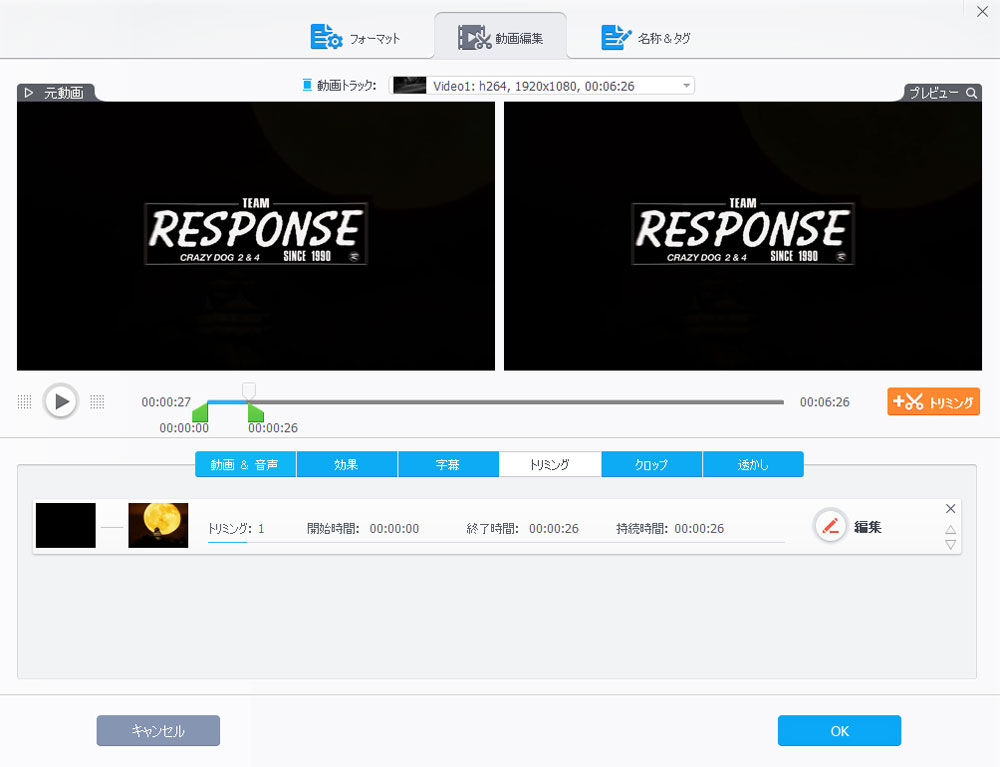Click the キャンセル button
Image resolution: width=1000 pixels, height=767 pixels.
pyautogui.click(x=158, y=731)
